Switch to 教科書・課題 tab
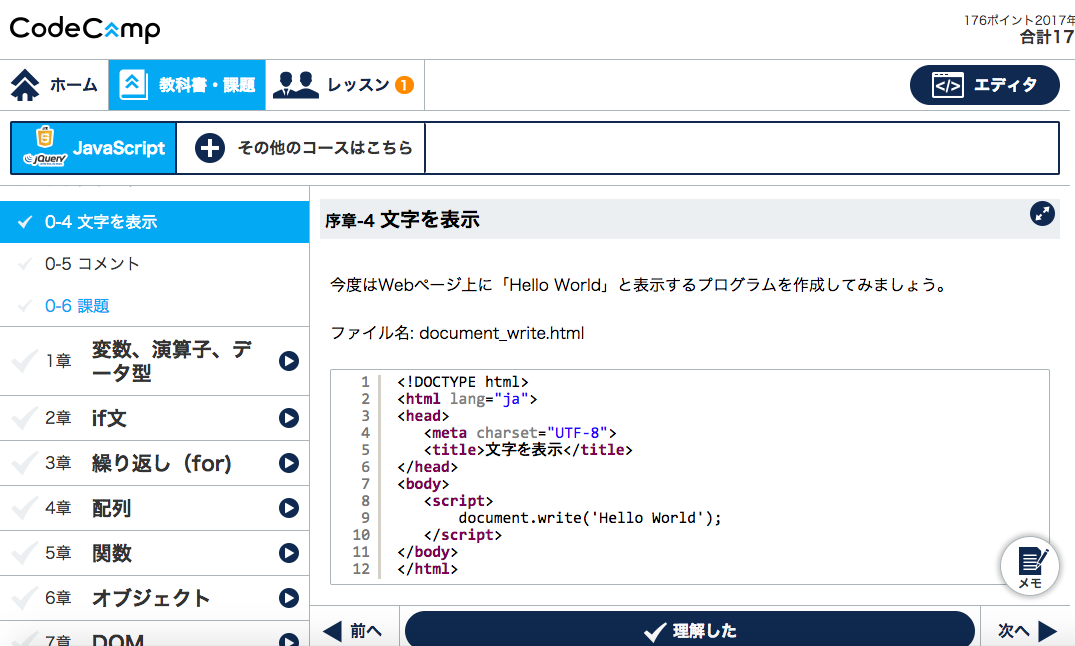This screenshot has height=646, width=1075. coord(187,85)
